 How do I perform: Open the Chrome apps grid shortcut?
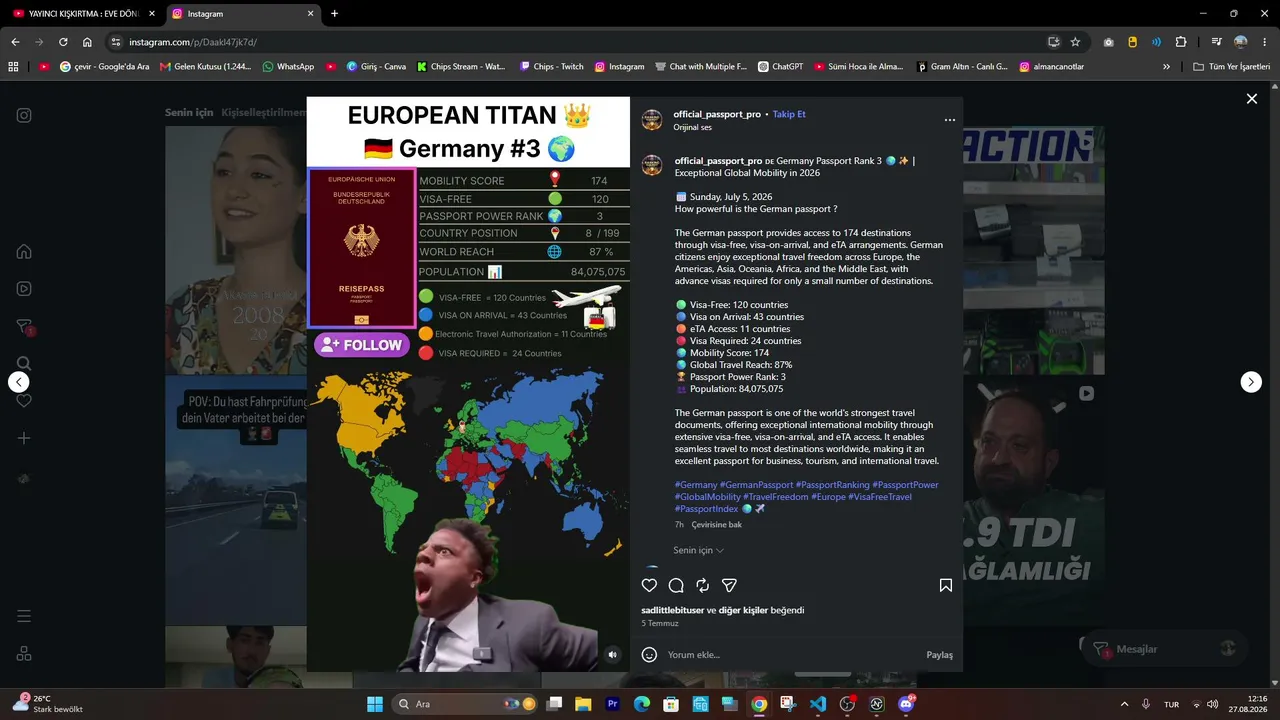13,67
